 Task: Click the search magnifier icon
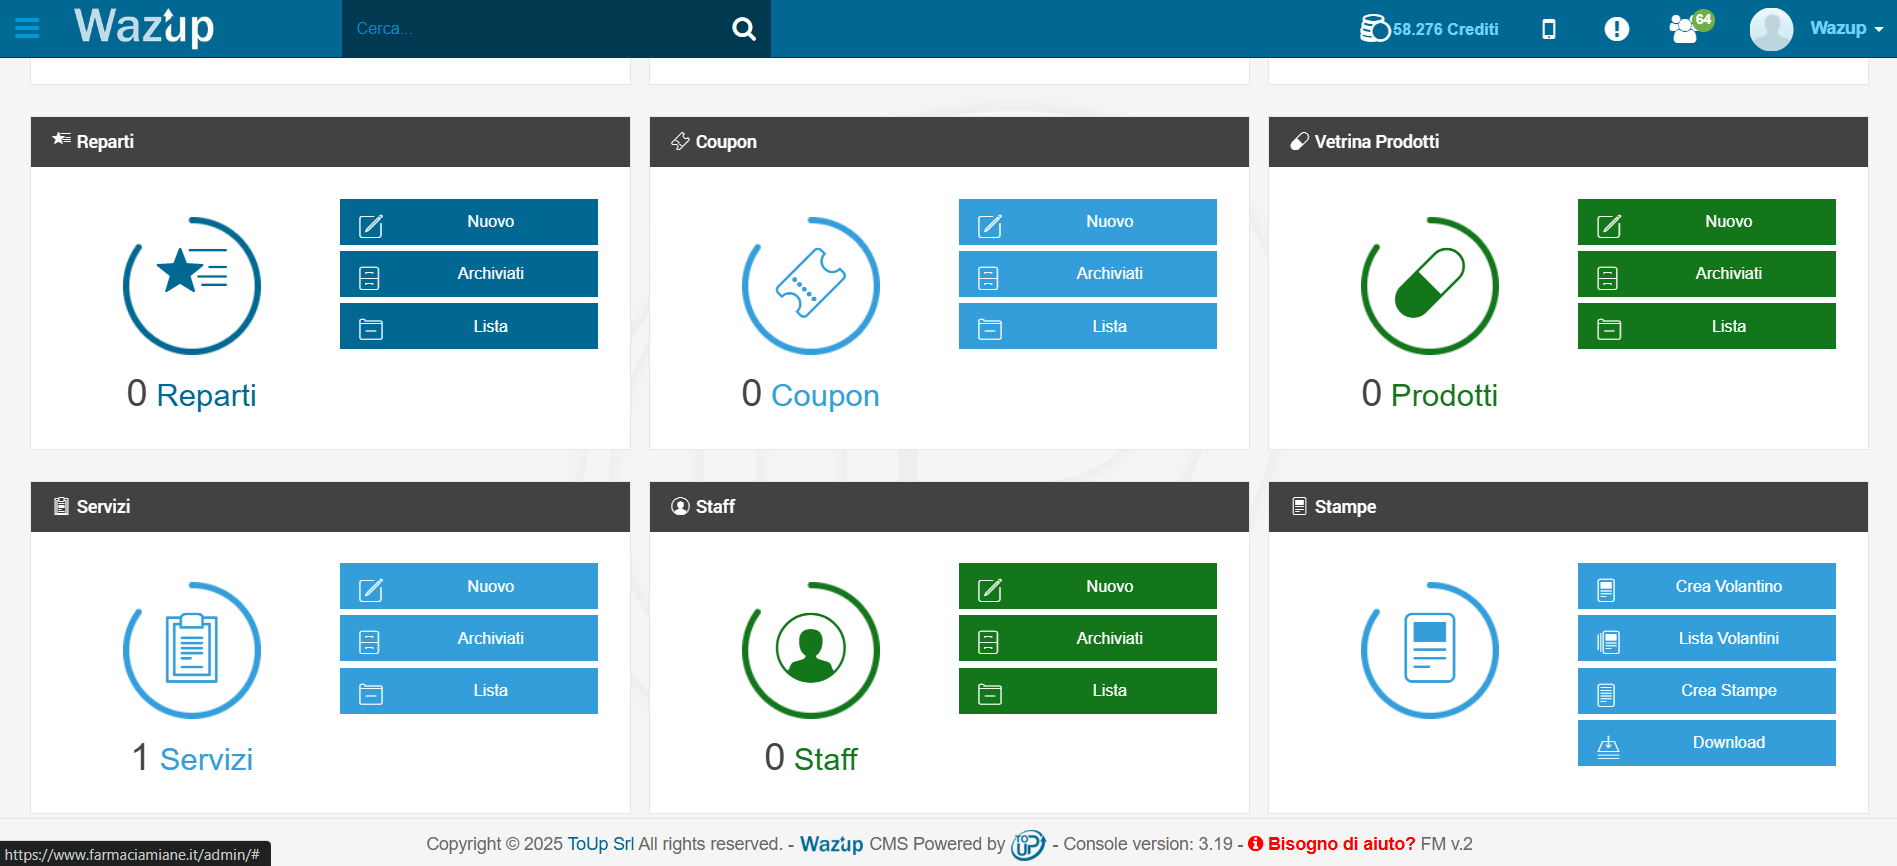[743, 29]
